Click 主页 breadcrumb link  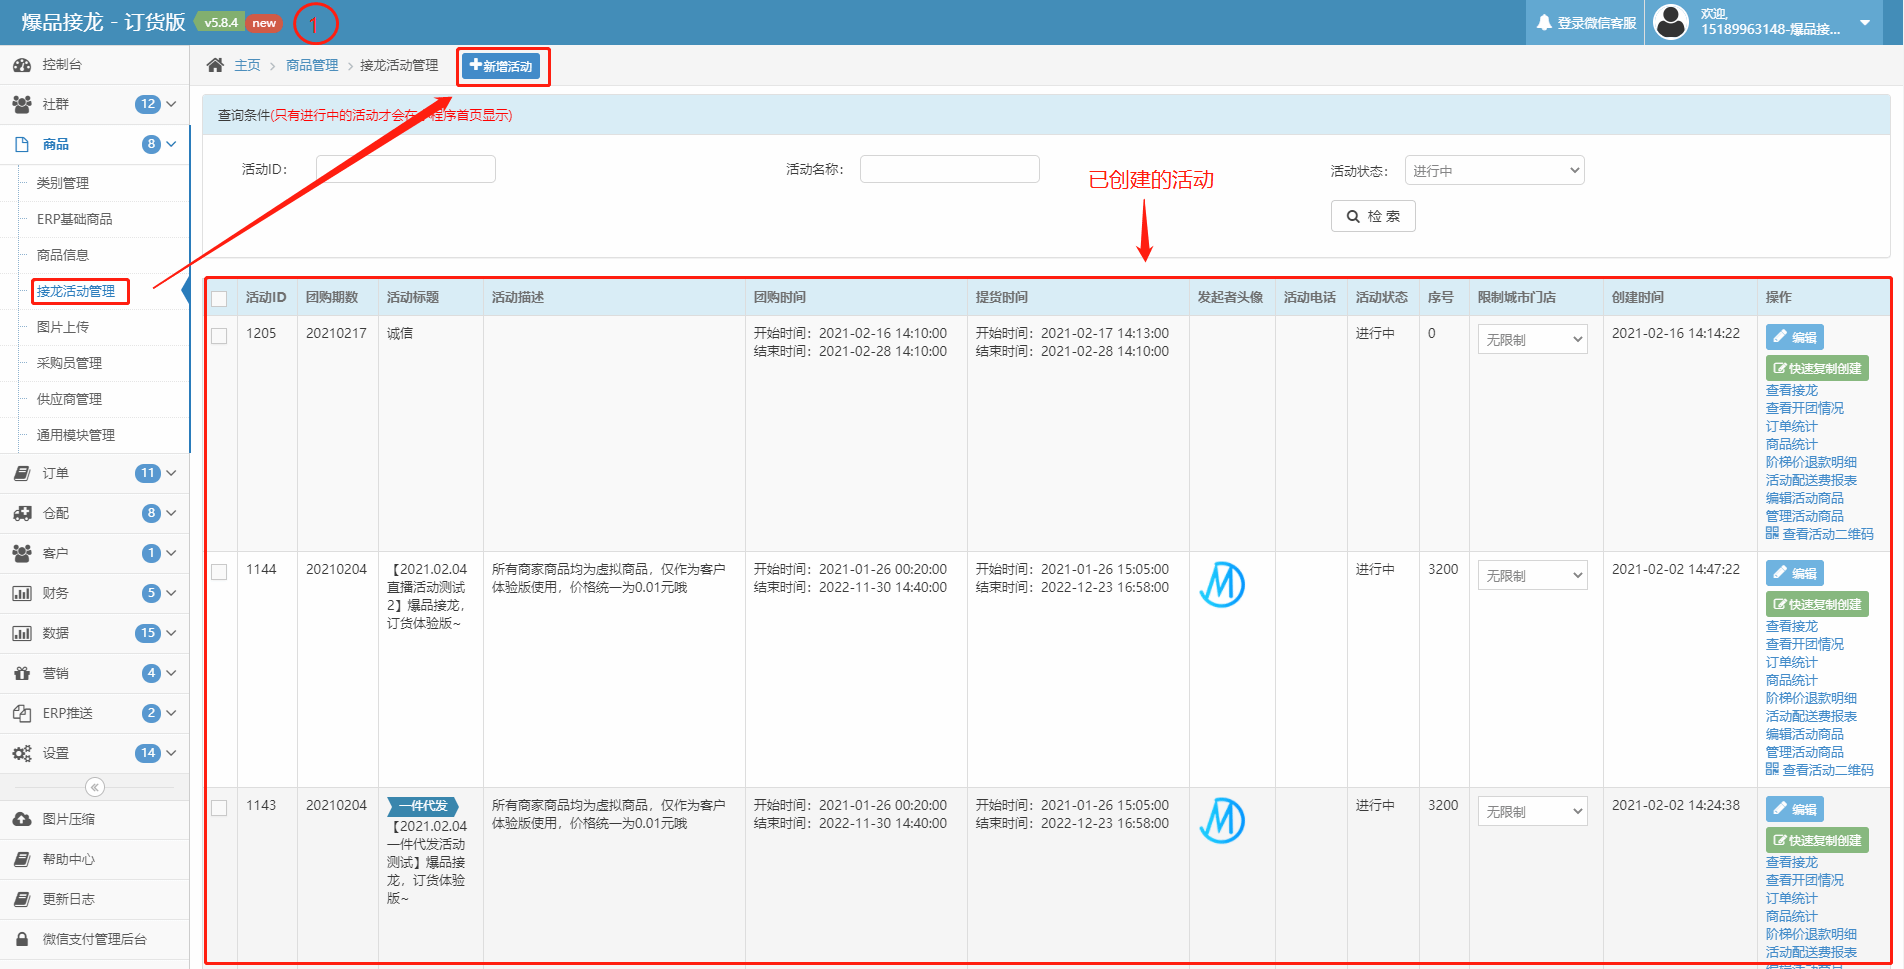pos(247,65)
